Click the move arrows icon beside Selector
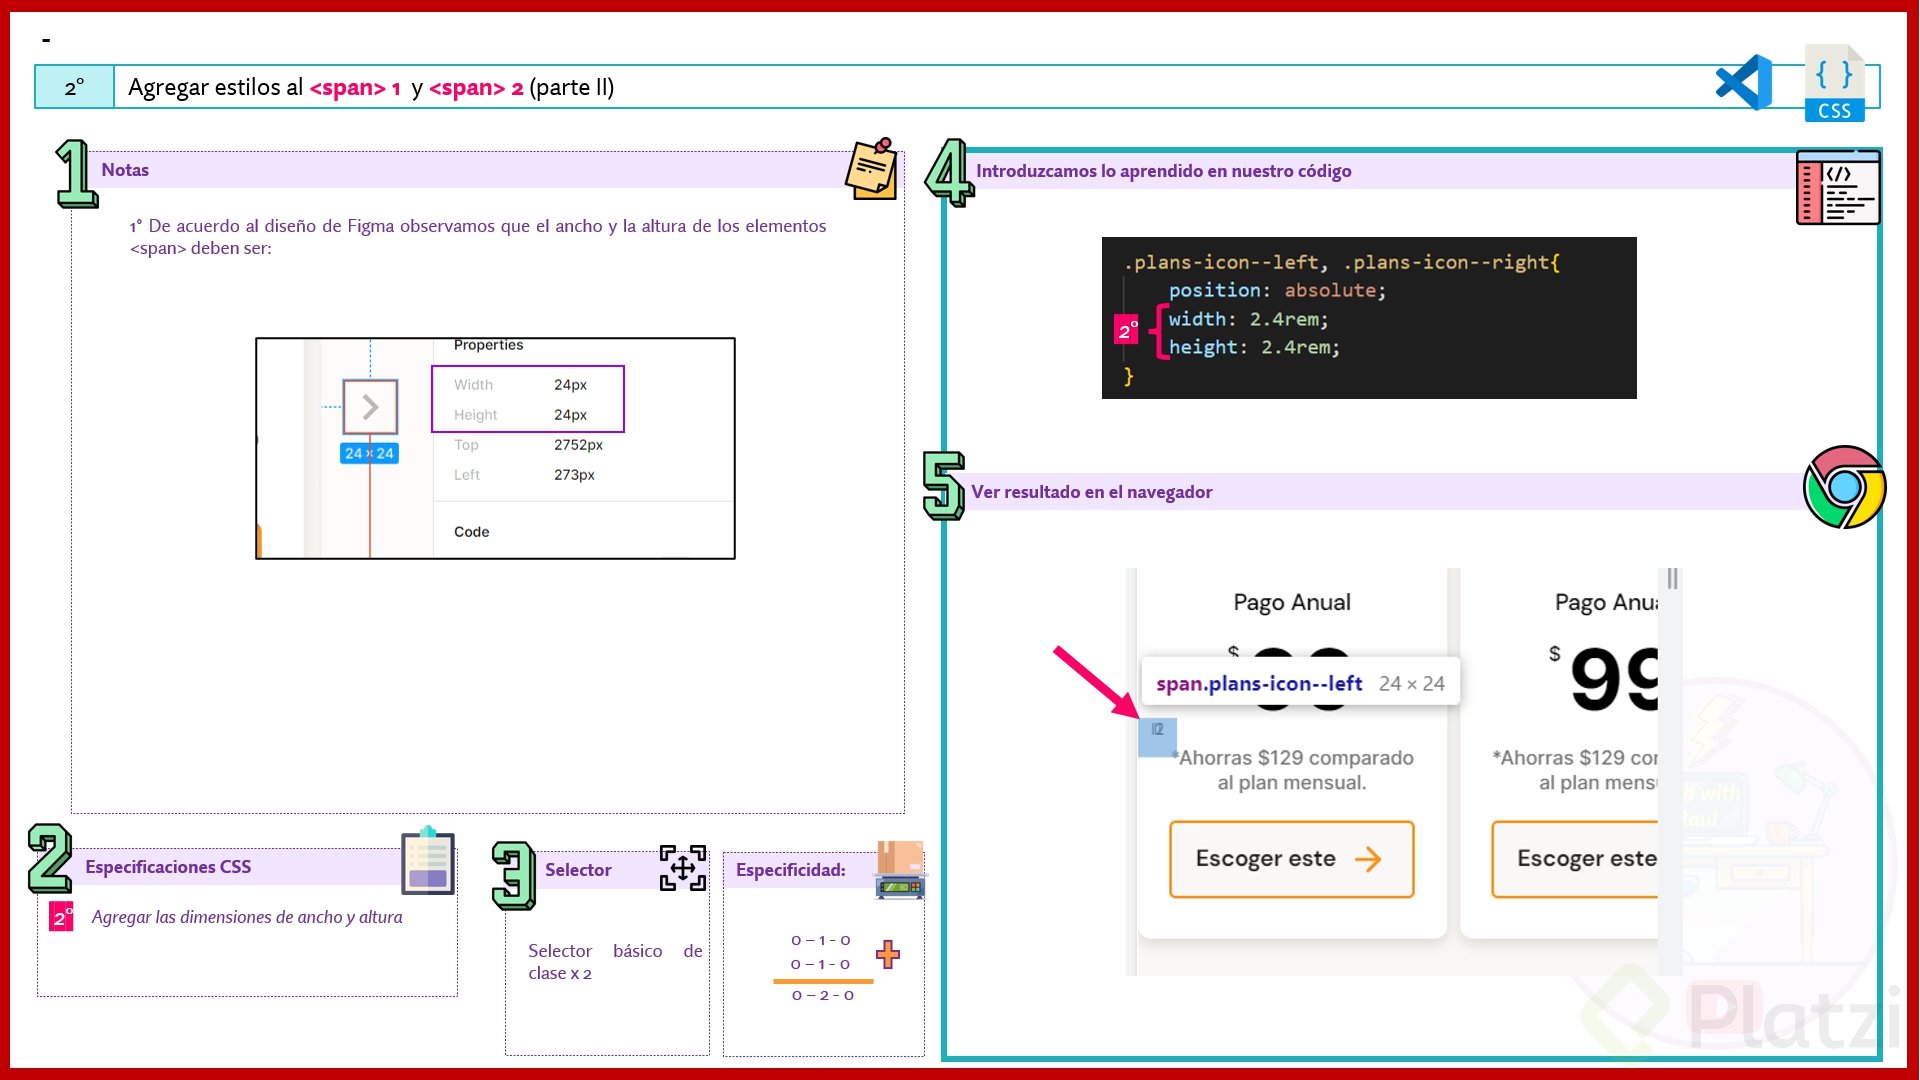Viewport: 1920px width, 1080px height. (x=681, y=870)
